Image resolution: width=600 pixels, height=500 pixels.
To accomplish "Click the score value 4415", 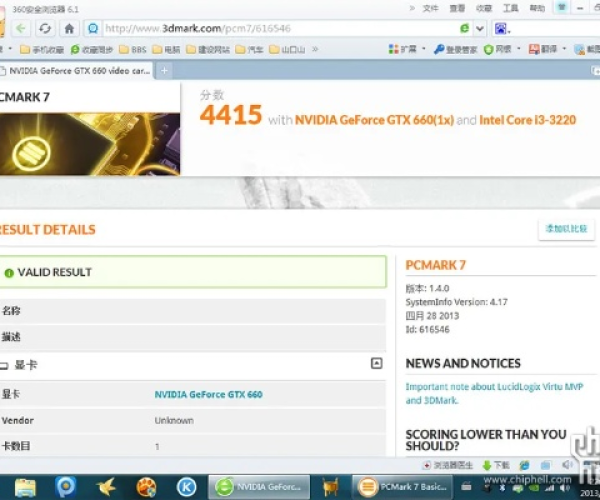I will click(x=231, y=115).
